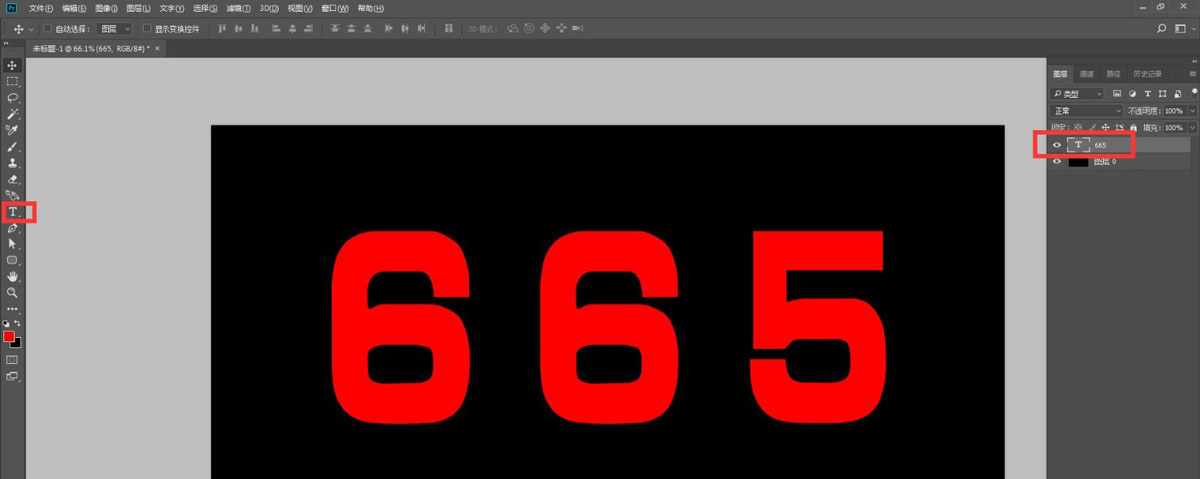
Task: Open the workspace switcher dropdown
Action: 1184,29
